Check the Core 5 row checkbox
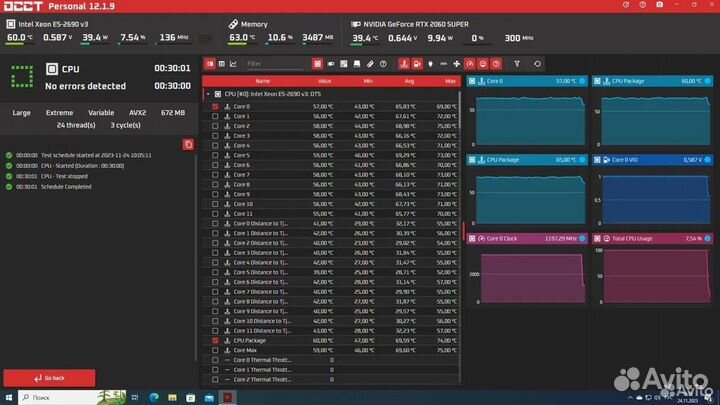The width and height of the screenshot is (720, 405). click(215, 155)
